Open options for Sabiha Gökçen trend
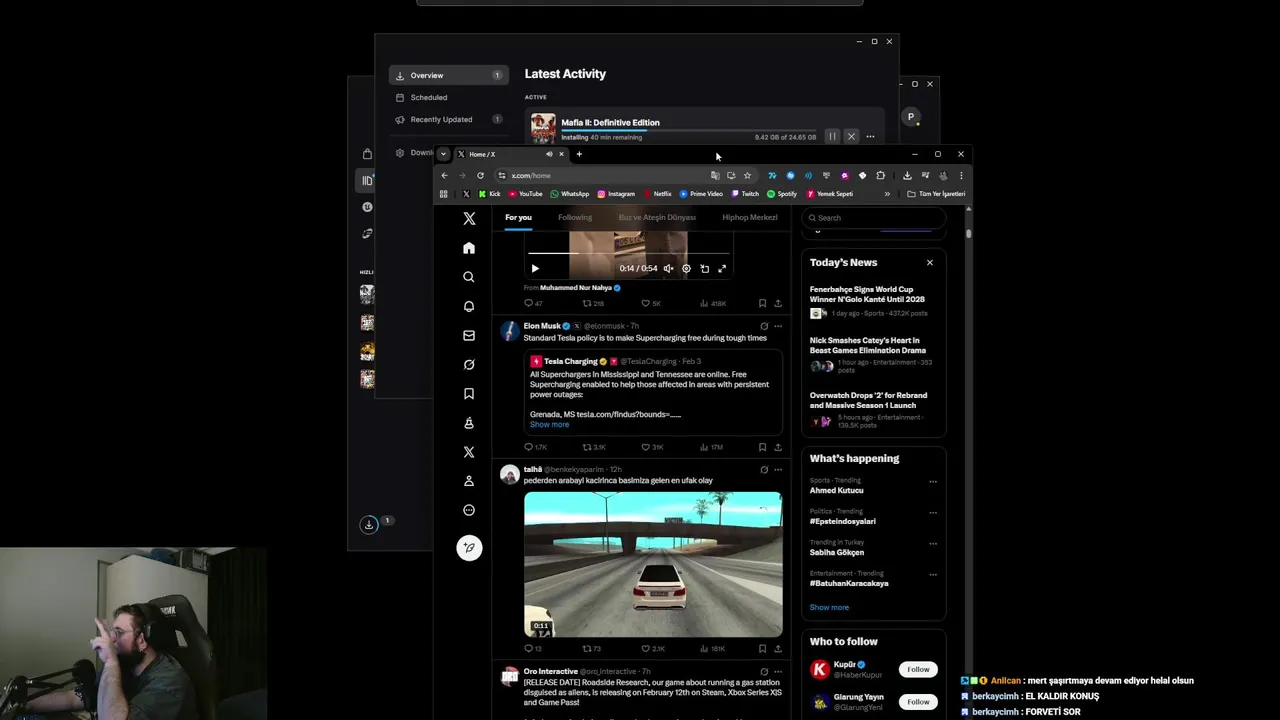The width and height of the screenshot is (1280, 720). tap(933, 543)
